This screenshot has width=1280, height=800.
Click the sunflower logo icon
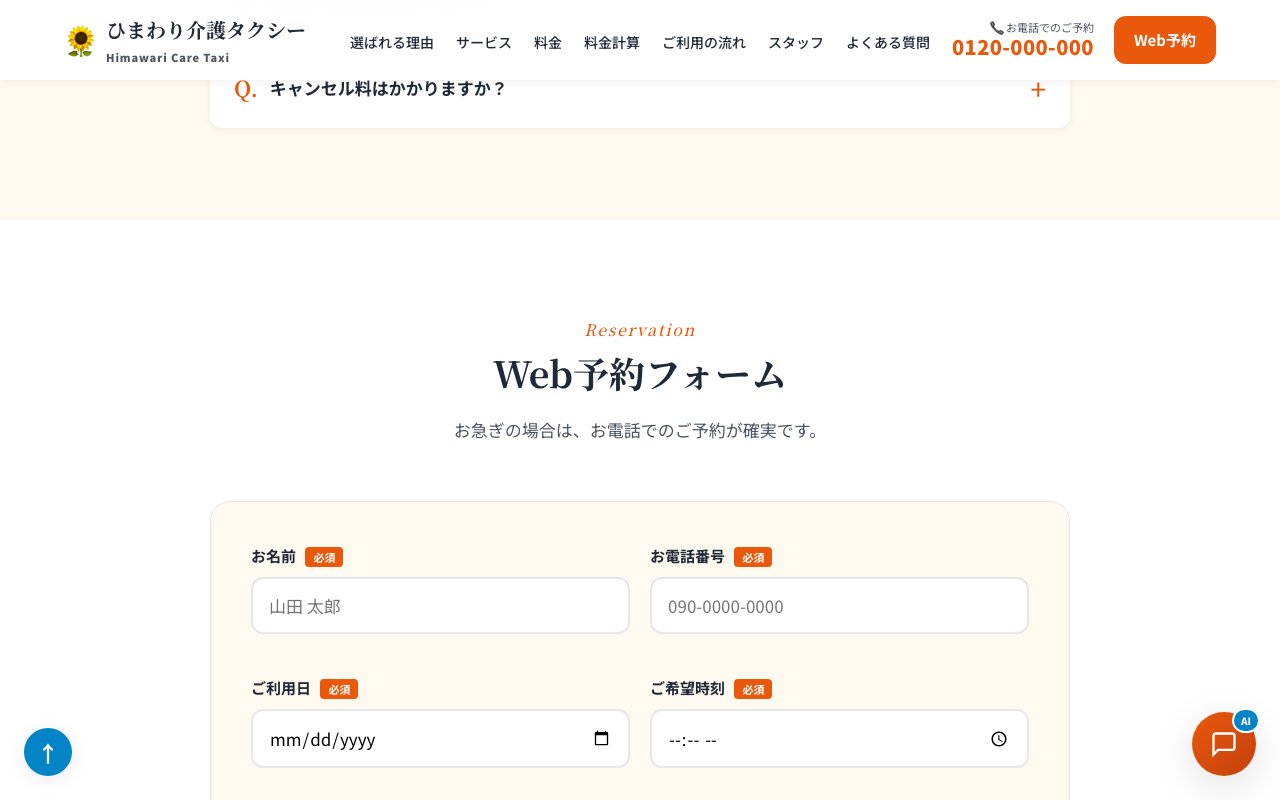[80, 41]
